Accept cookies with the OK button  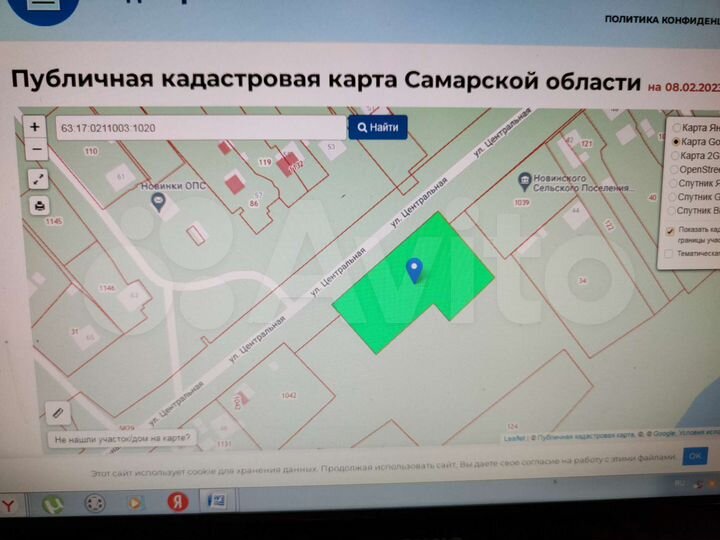click(696, 456)
